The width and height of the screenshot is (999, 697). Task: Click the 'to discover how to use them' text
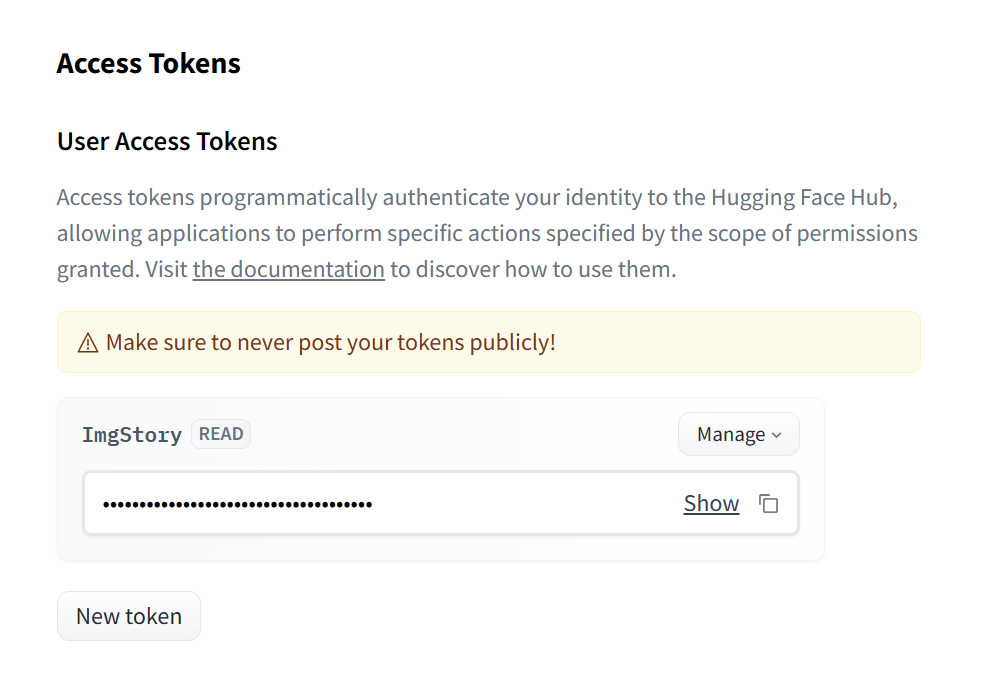533,269
